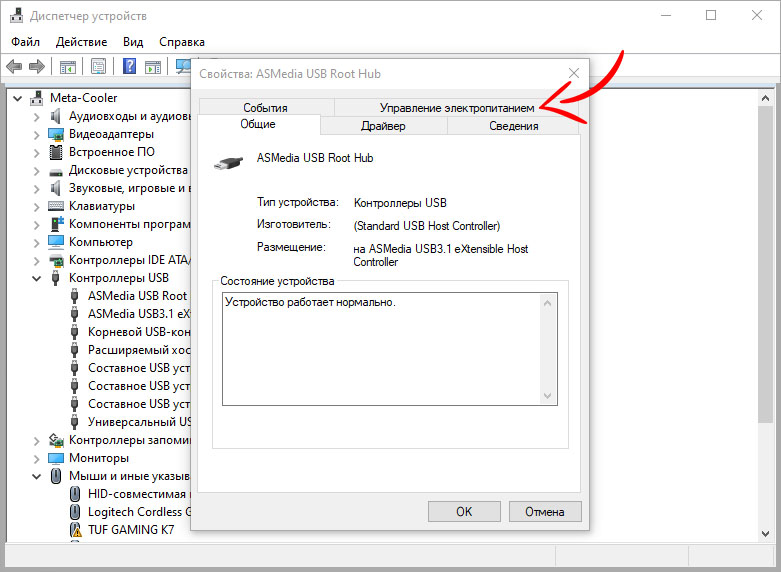Expand the Аудиовходы и аудиовыходы node
781x572 pixels.
pos(36,117)
